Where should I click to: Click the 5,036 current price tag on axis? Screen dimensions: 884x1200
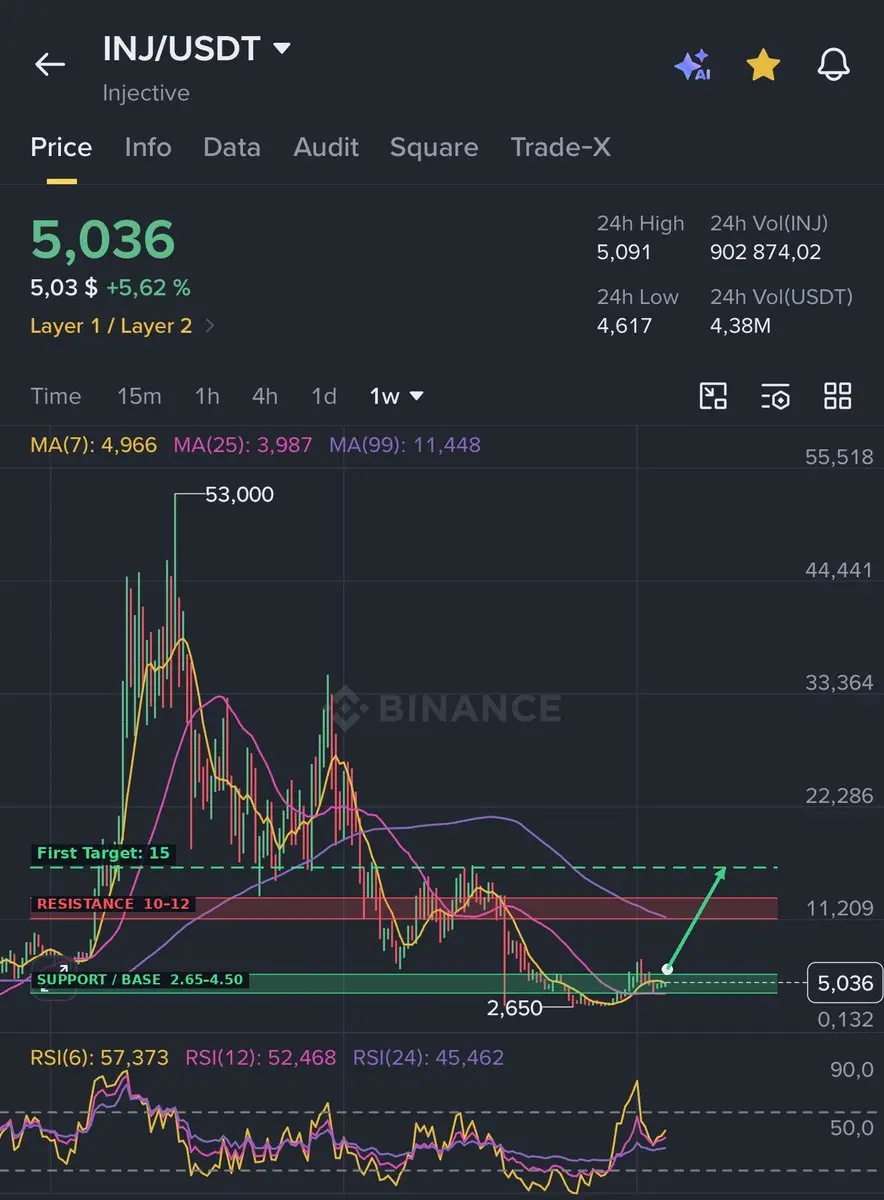(845, 983)
